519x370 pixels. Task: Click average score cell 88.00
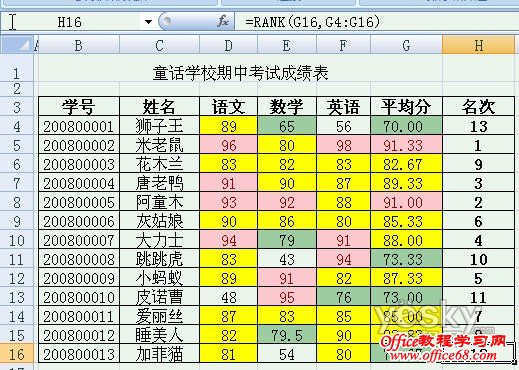(x=406, y=240)
